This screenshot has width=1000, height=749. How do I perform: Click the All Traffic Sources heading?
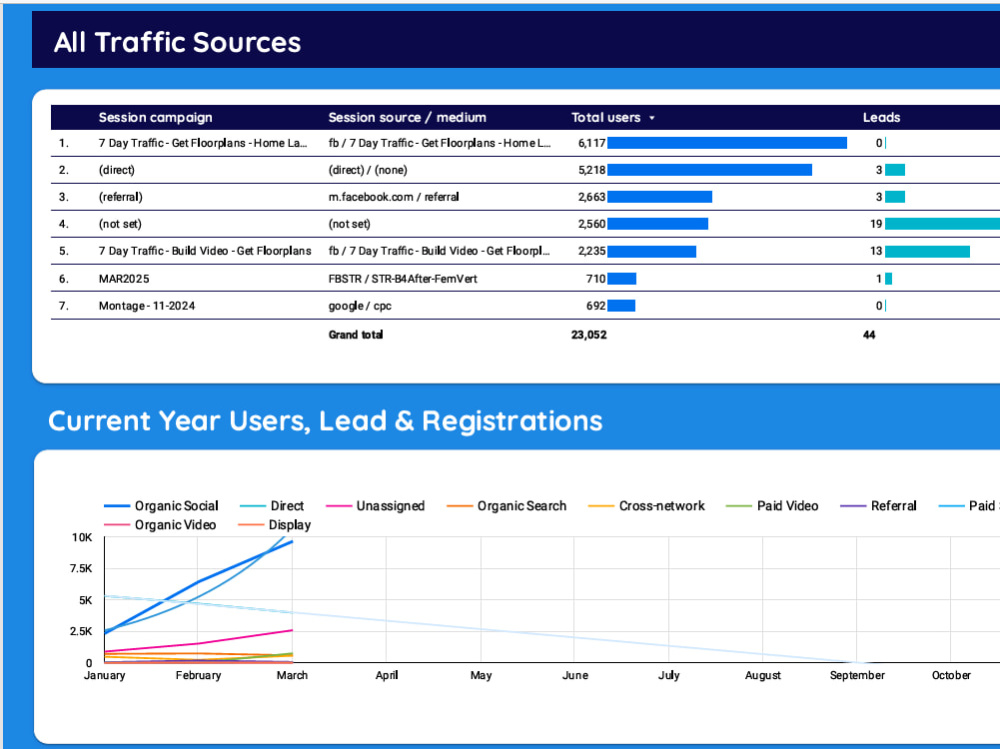(x=177, y=43)
